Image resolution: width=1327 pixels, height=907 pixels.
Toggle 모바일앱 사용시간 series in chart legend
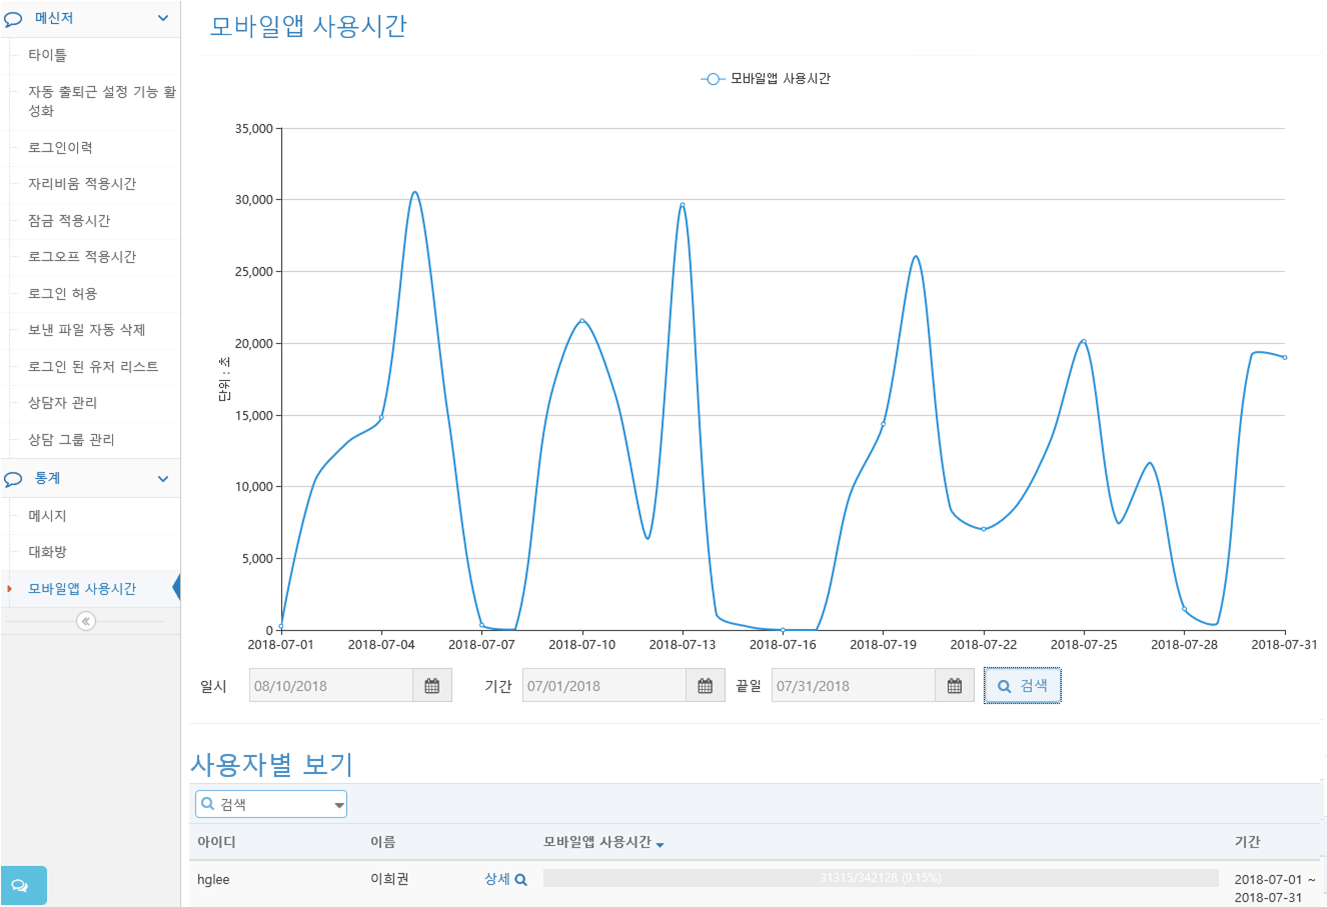point(766,79)
